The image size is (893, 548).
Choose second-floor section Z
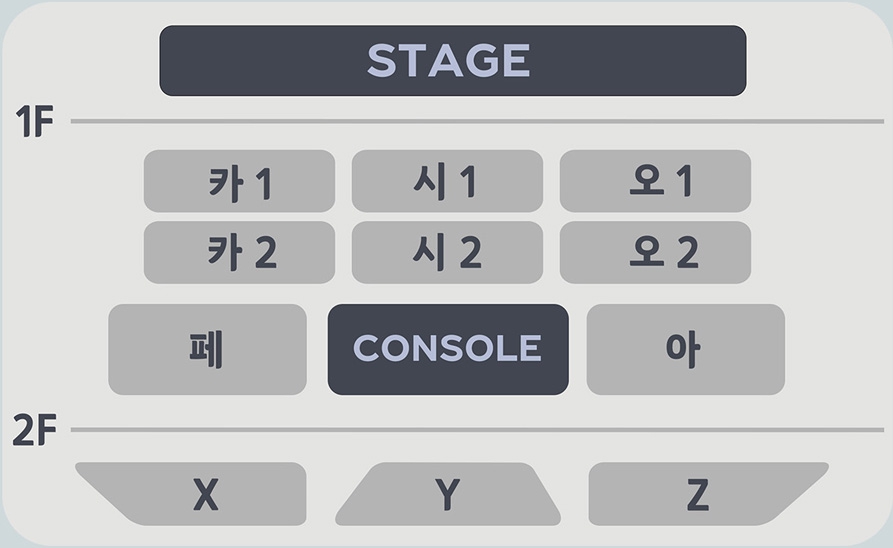pyautogui.click(x=706, y=494)
